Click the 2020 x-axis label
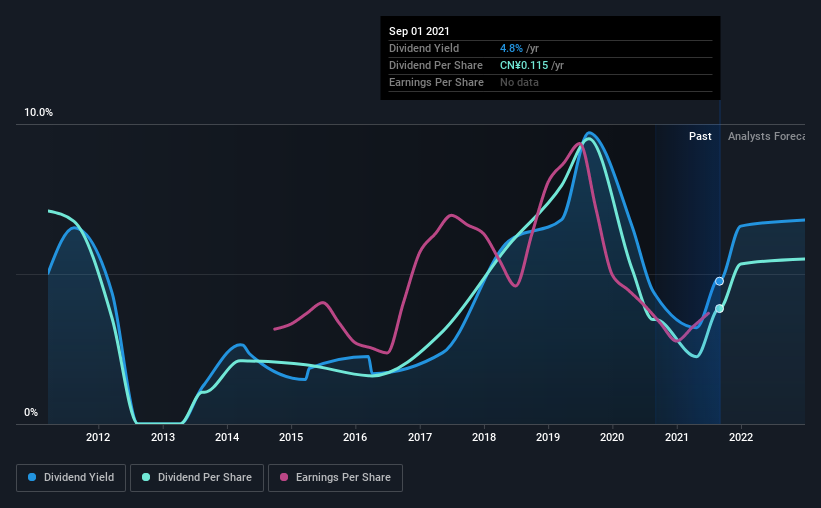The image size is (821, 508). click(x=612, y=437)
